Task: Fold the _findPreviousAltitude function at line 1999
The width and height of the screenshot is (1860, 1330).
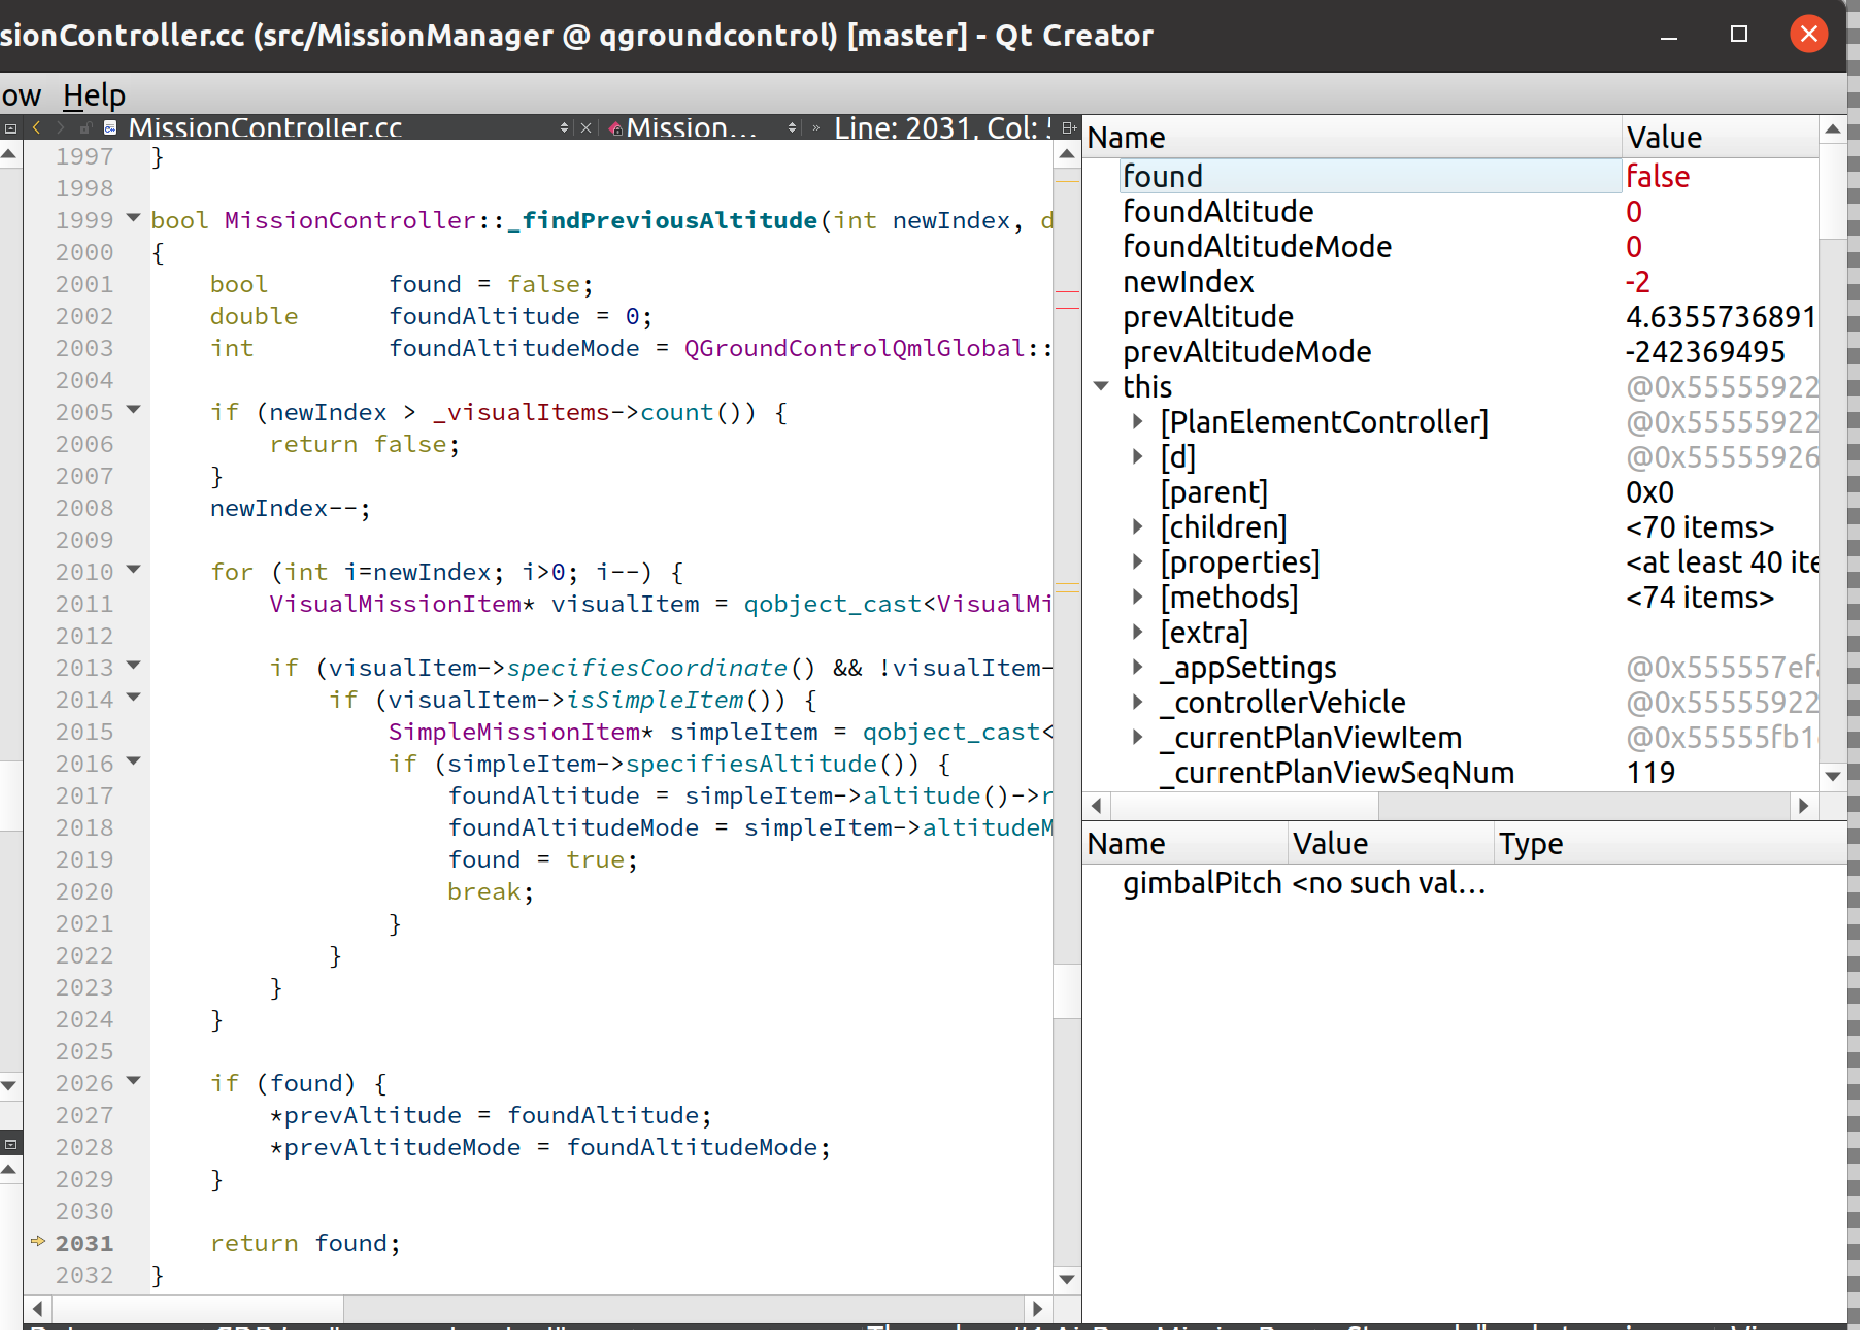Action: tap(133, 218)
